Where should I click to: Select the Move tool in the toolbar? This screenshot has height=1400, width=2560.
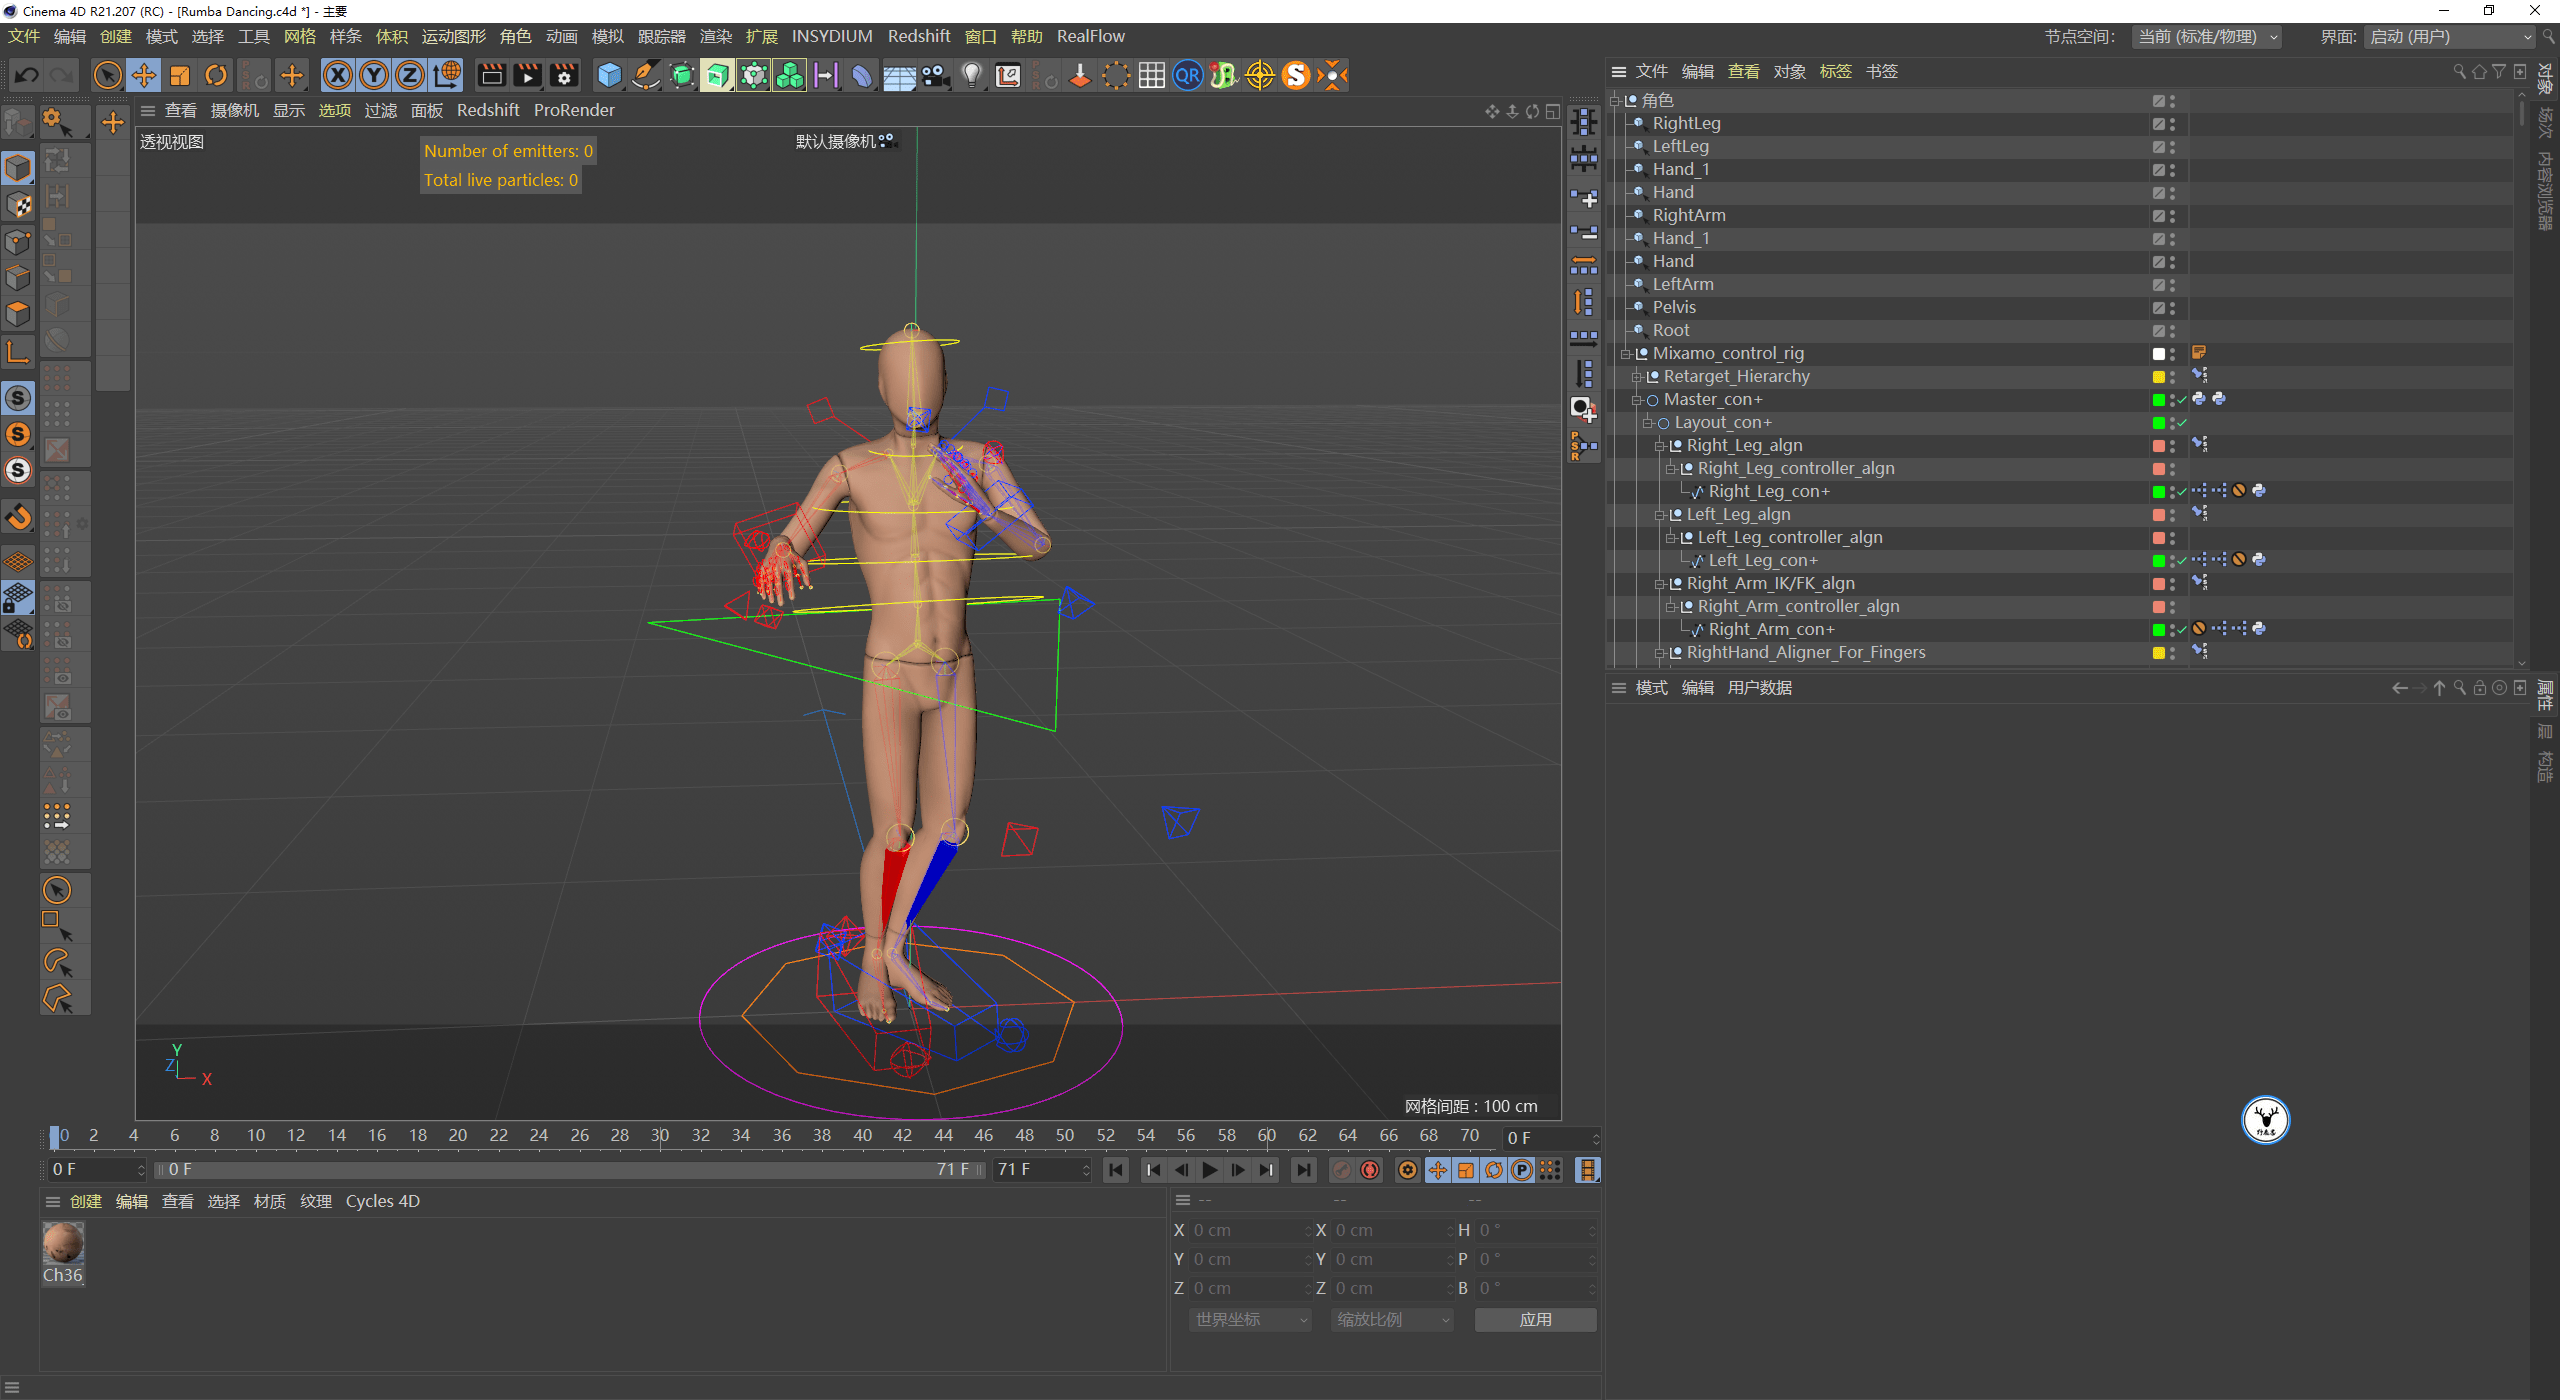tap(143, 75)
